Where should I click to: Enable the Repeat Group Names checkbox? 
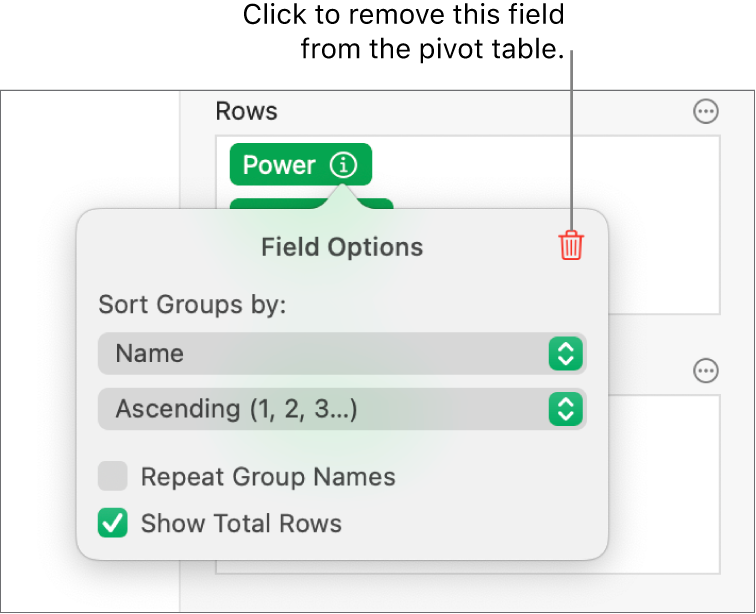coord(113,477)
